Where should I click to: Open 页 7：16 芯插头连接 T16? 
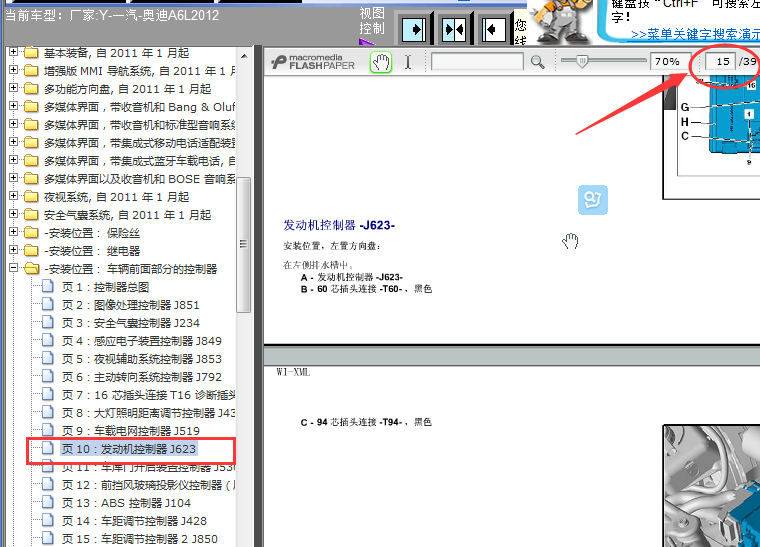[x=148, y=395]
